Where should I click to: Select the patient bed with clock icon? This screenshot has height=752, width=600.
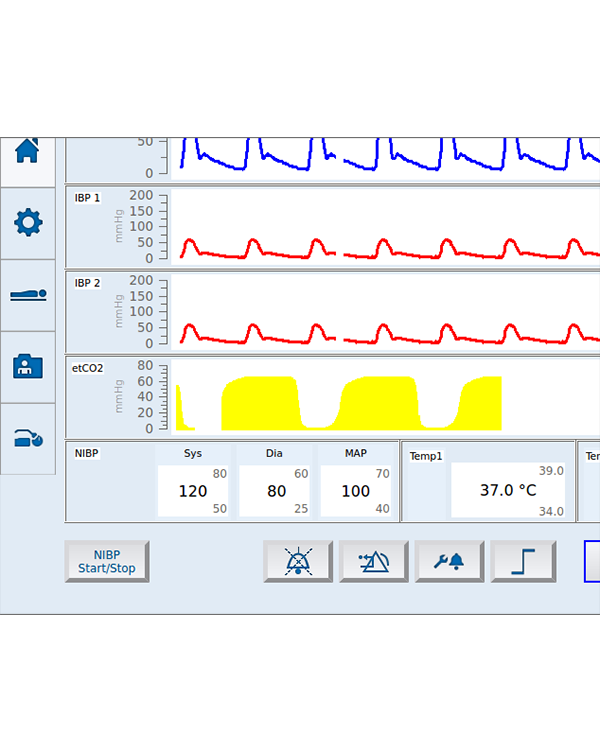28,438
